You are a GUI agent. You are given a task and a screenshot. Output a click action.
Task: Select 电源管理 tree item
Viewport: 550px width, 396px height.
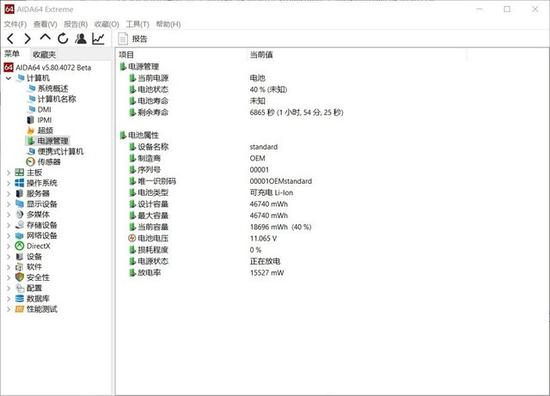pos(53,141)
